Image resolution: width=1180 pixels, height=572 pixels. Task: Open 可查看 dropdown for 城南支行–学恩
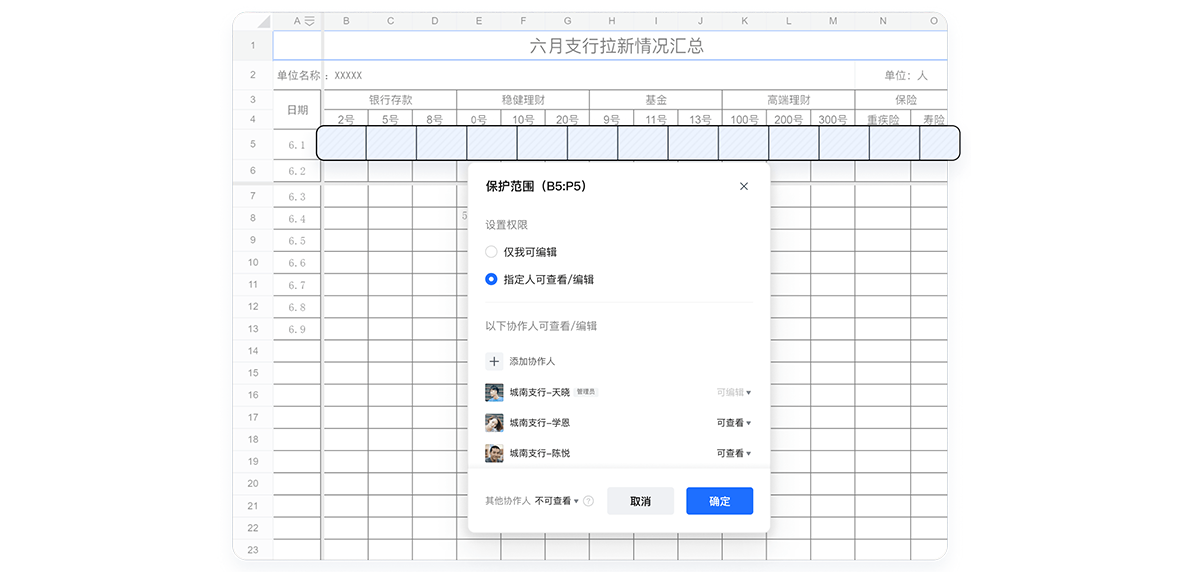tap(733, 423)
